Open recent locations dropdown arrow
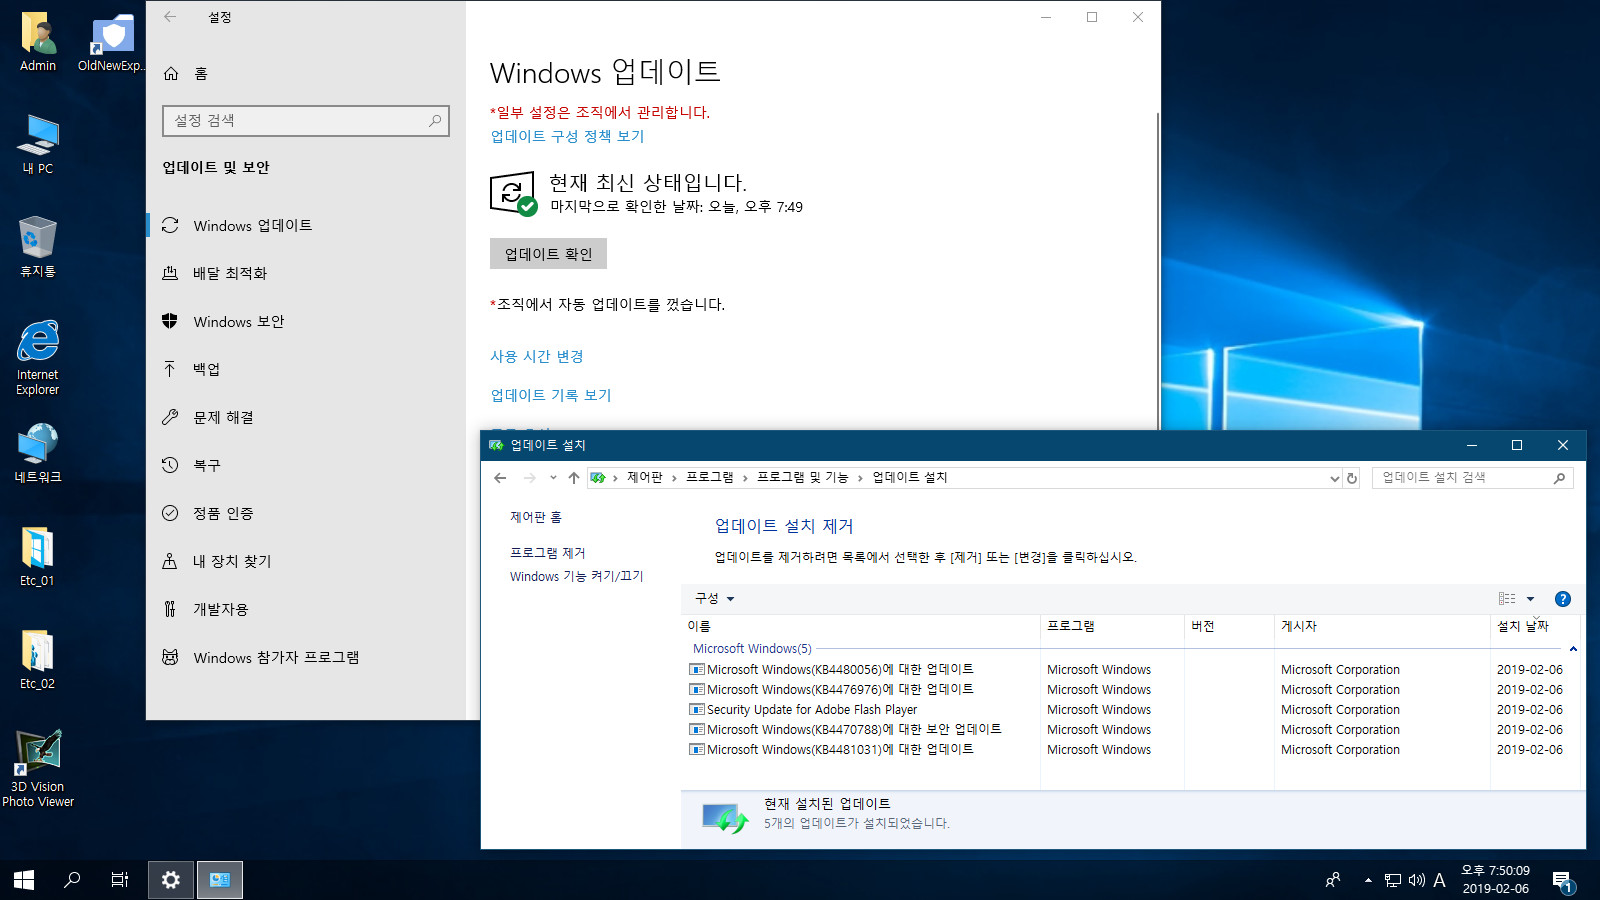The image size is (1600, 900). (x=553, y=478)
